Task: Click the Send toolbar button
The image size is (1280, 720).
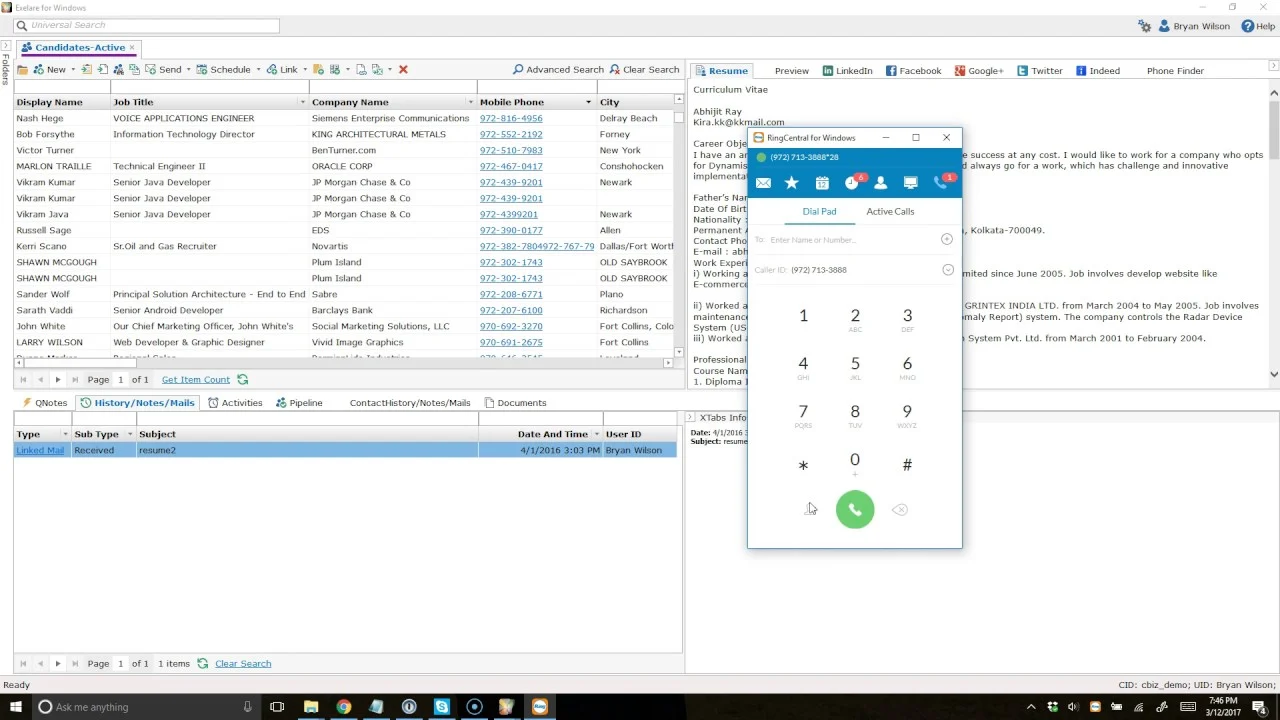Action: 164,70
